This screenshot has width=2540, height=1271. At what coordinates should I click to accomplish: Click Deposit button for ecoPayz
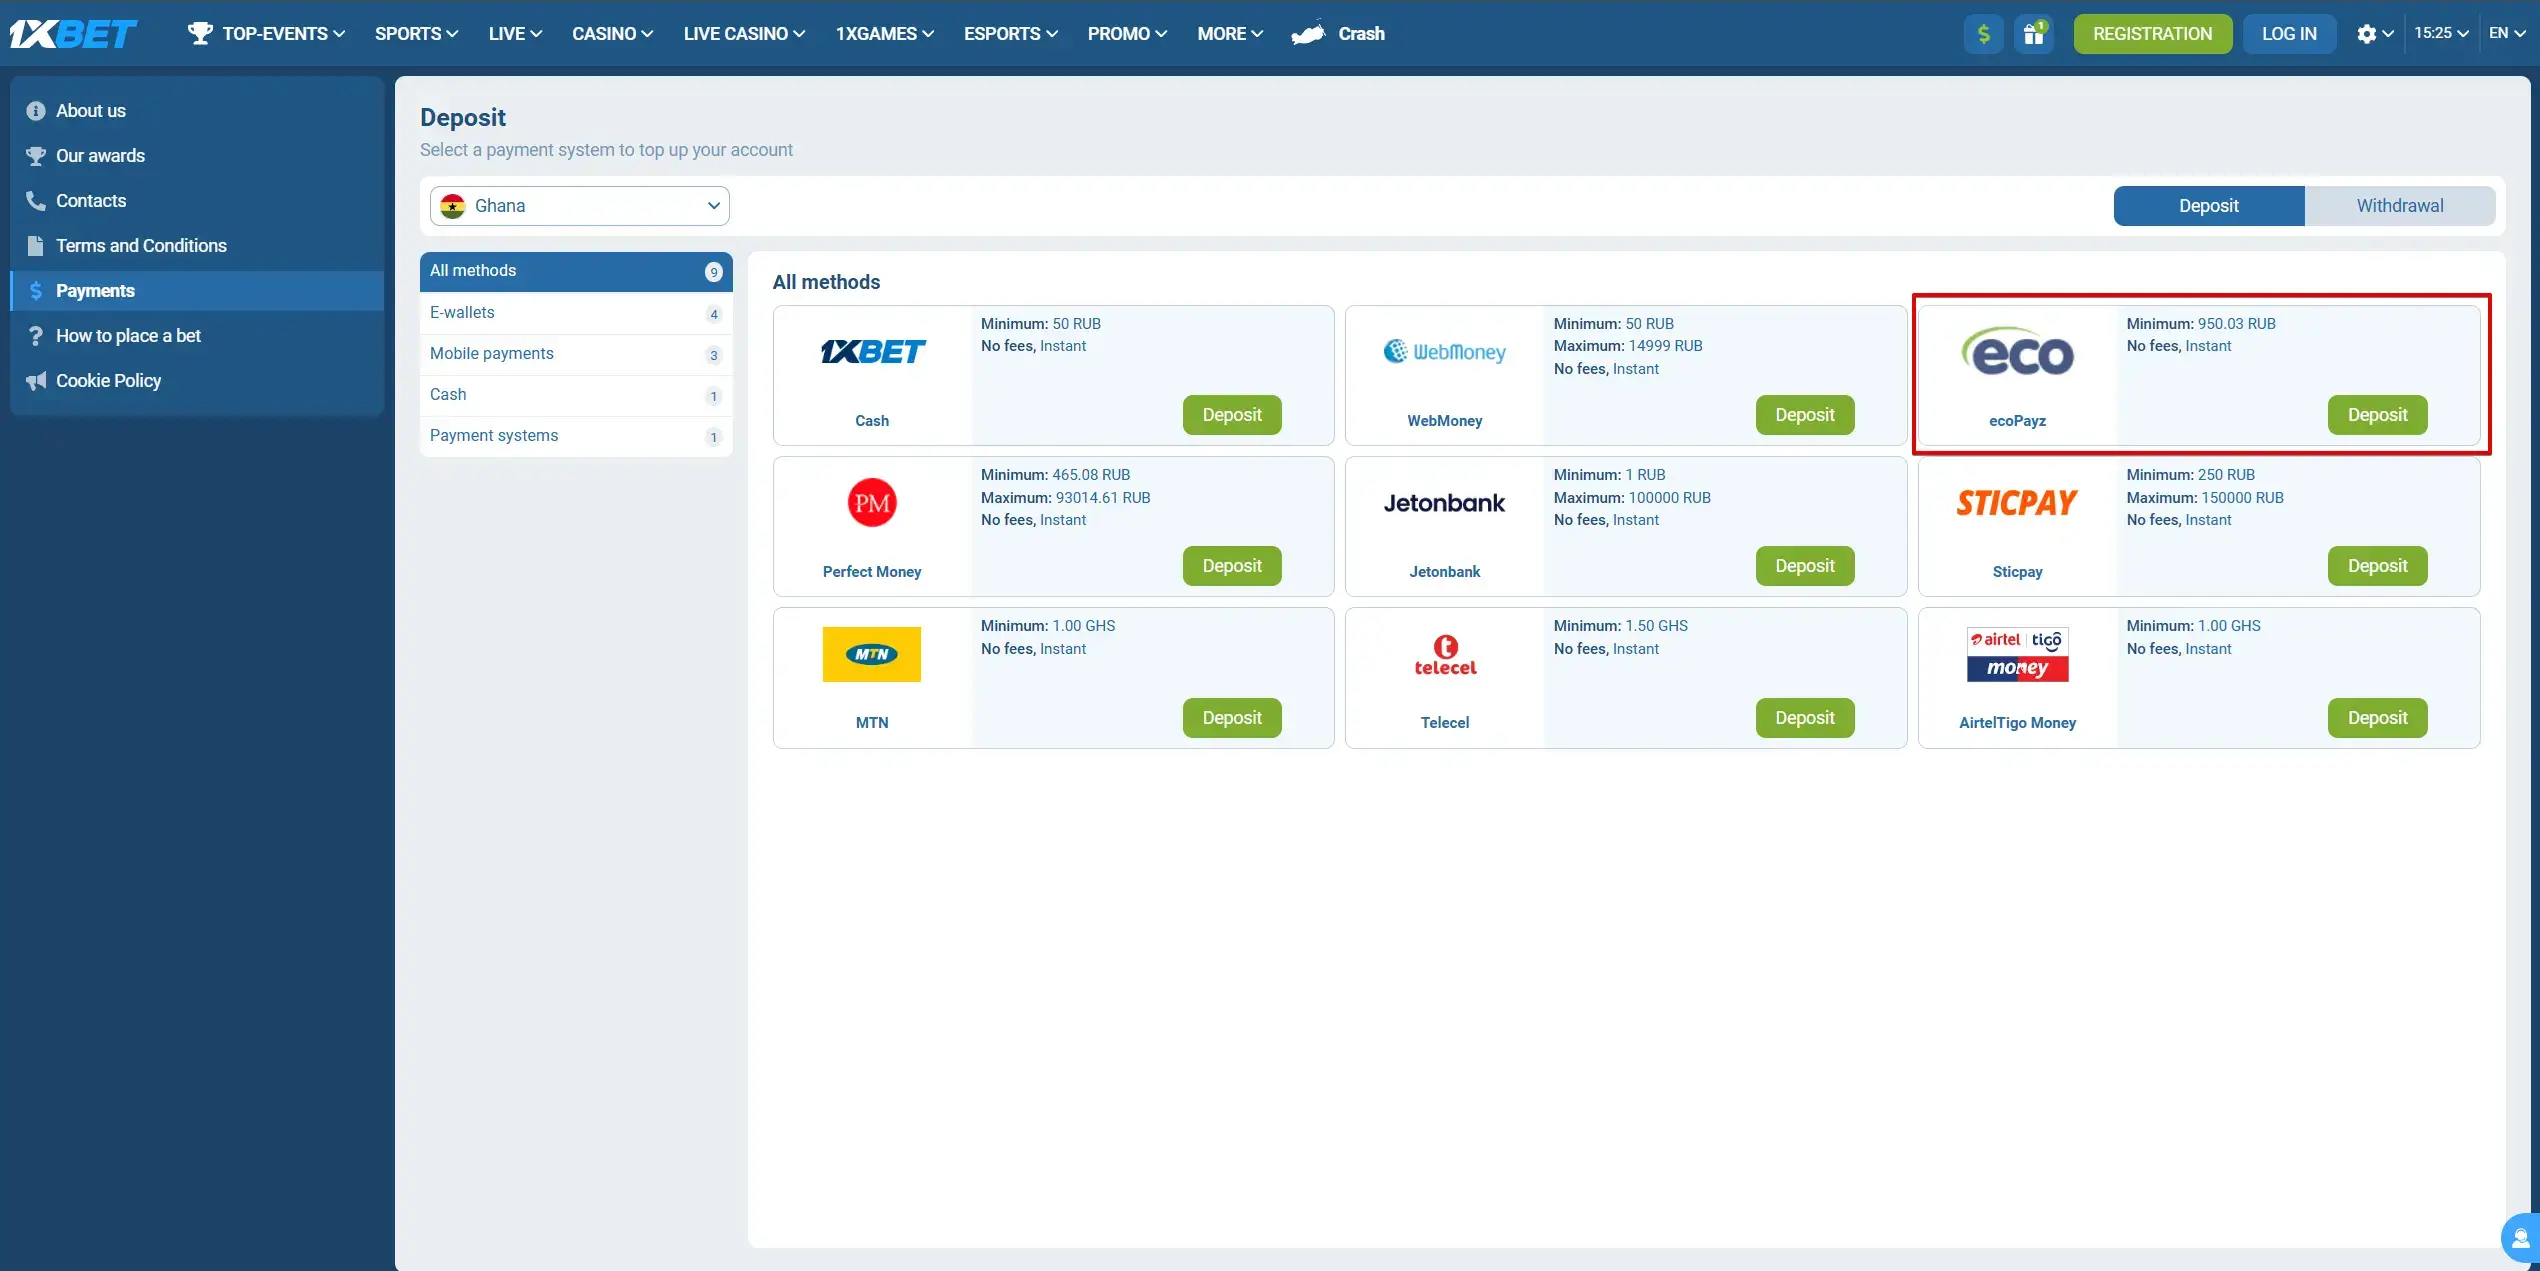2377,414
